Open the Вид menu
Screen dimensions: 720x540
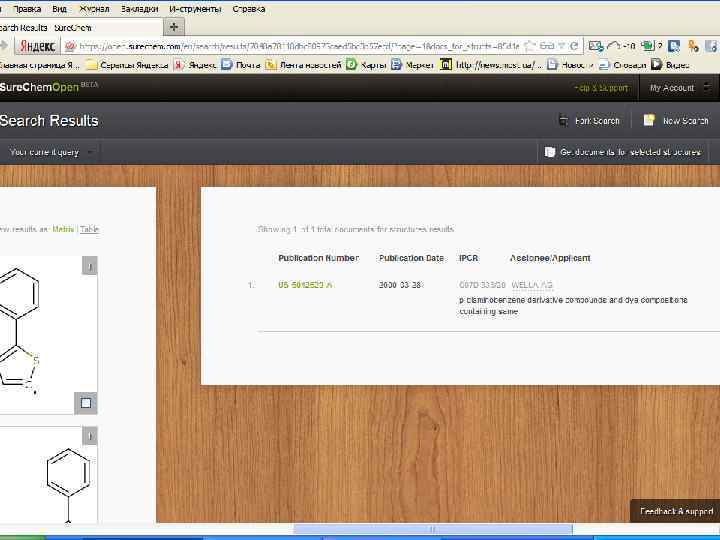click(x=59, y=9)
